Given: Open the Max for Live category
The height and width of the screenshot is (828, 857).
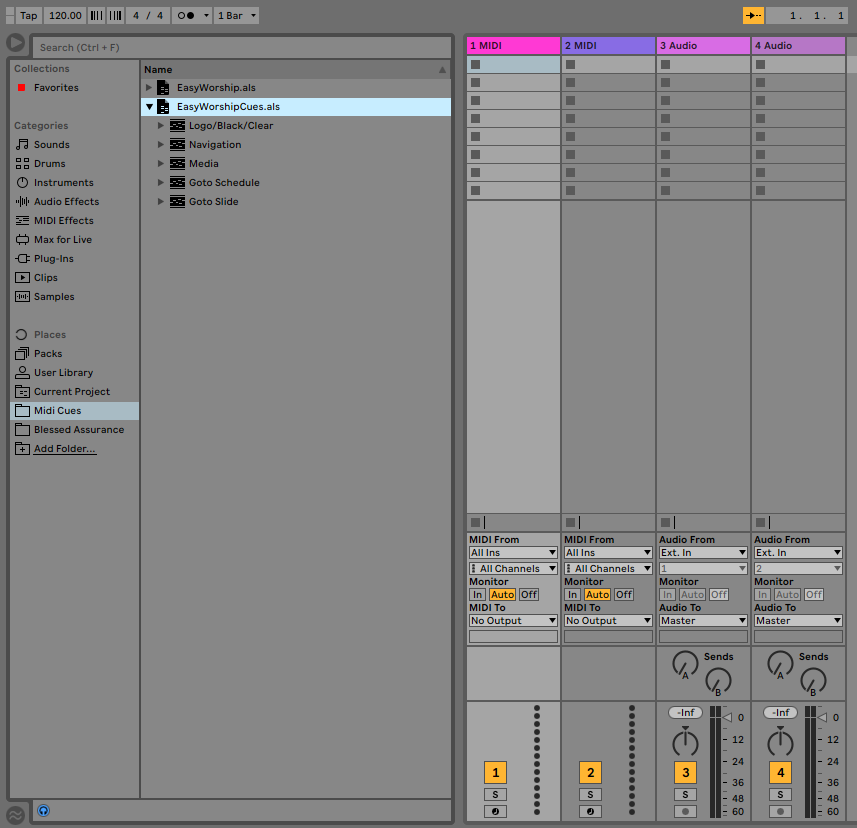Looking at the screenshot, I should [62, 239].
